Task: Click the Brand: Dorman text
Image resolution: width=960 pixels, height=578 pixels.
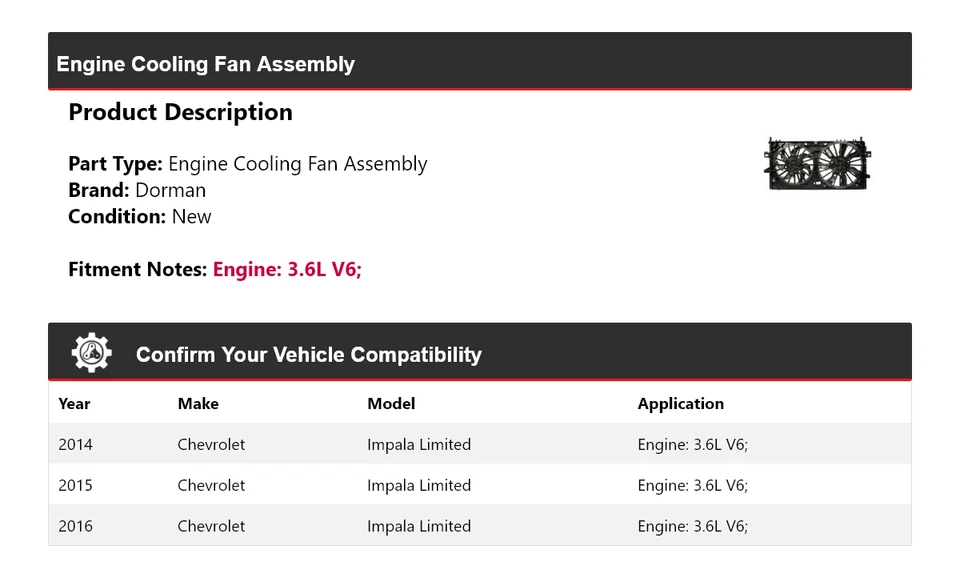Action: pyautogui.click(x=137, y=190)
